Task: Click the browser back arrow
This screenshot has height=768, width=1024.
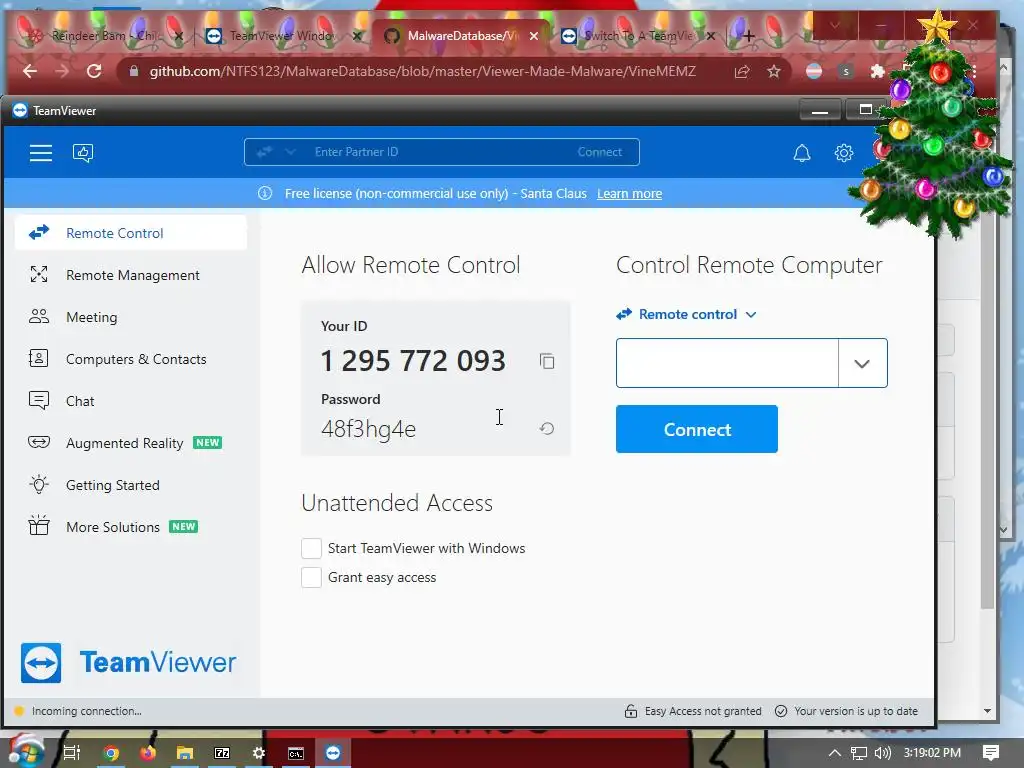Action: [x=30, y=71]
